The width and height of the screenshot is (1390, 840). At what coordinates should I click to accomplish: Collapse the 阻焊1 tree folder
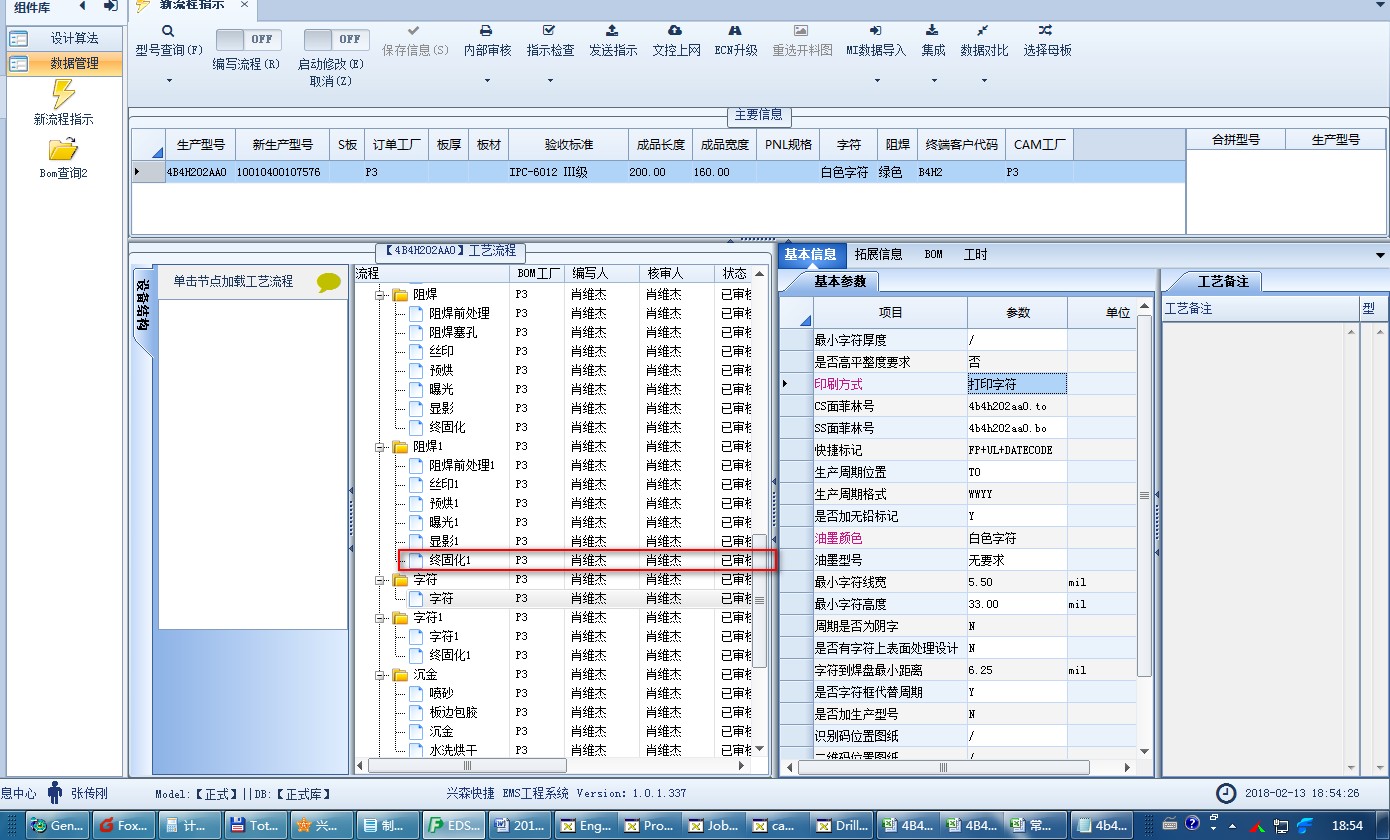[380, 446]
